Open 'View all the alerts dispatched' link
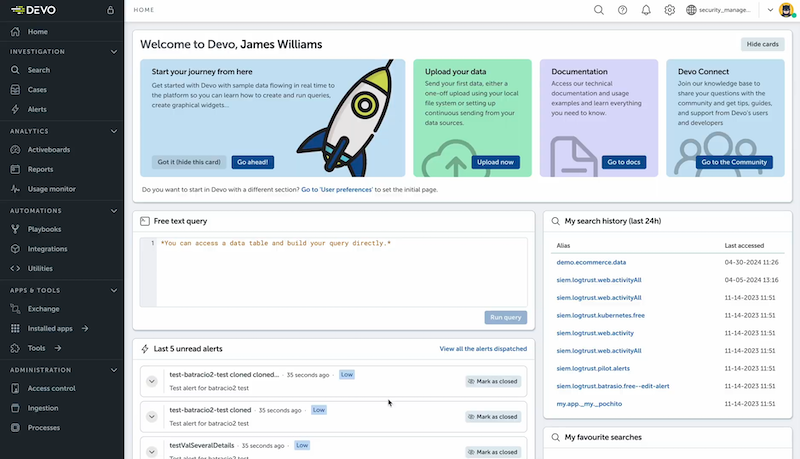800x459 pixels. click(482, 349)
